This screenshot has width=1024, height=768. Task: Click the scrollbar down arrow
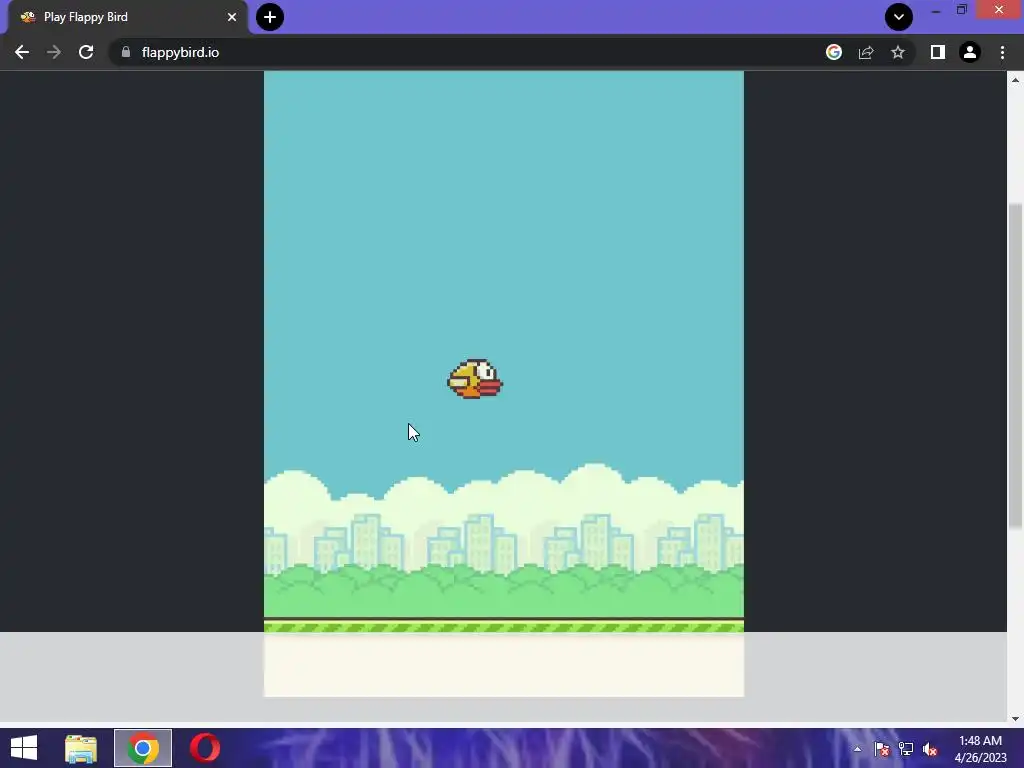(x=1015, y=718)
